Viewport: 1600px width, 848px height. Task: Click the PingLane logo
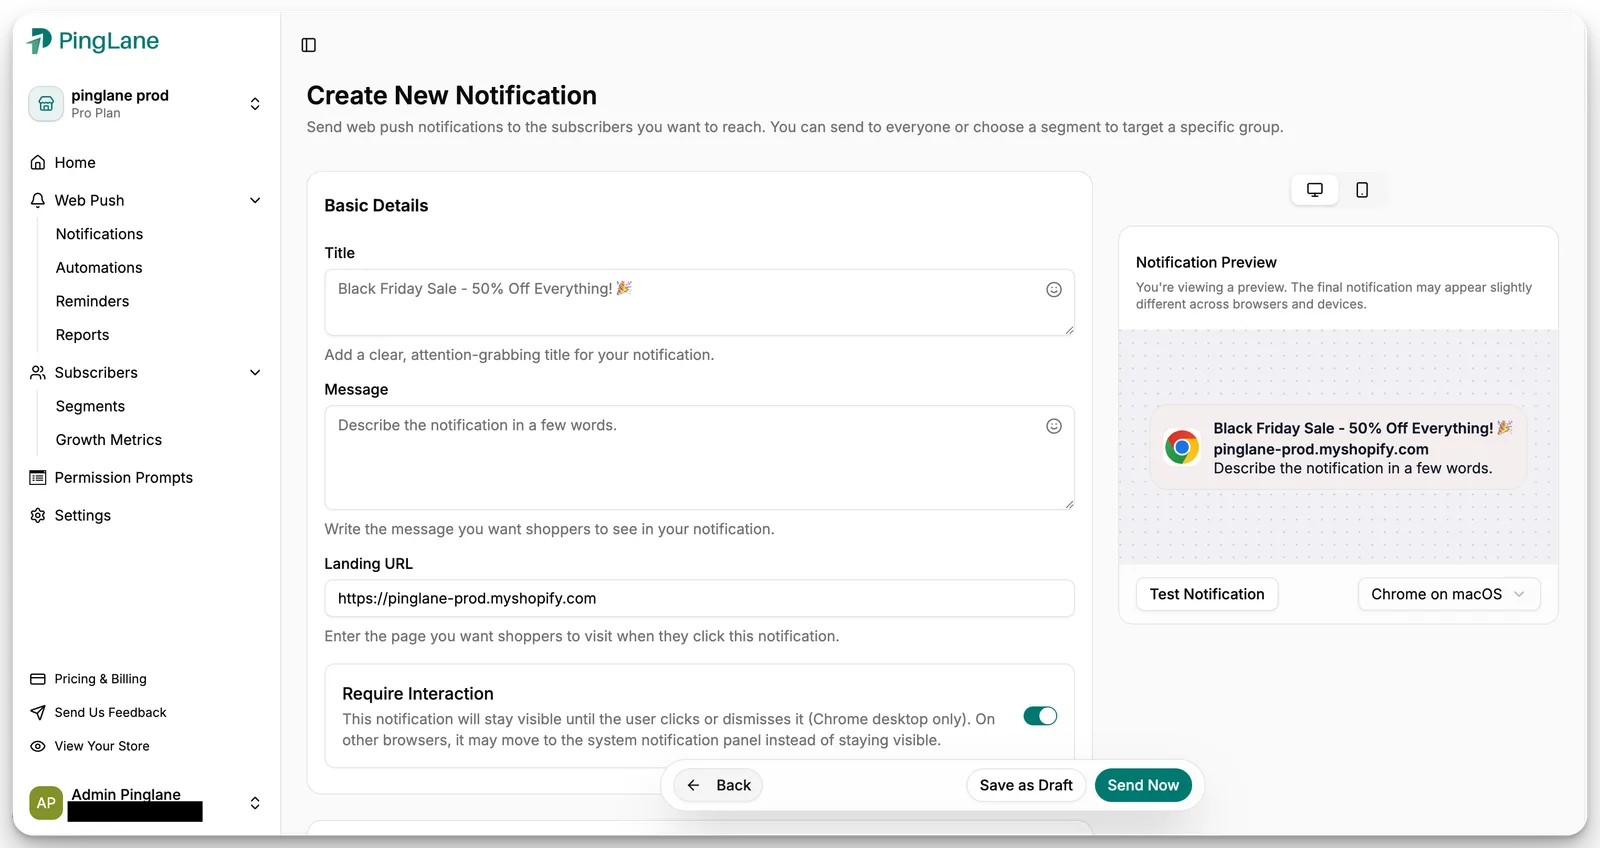(93, 41)
